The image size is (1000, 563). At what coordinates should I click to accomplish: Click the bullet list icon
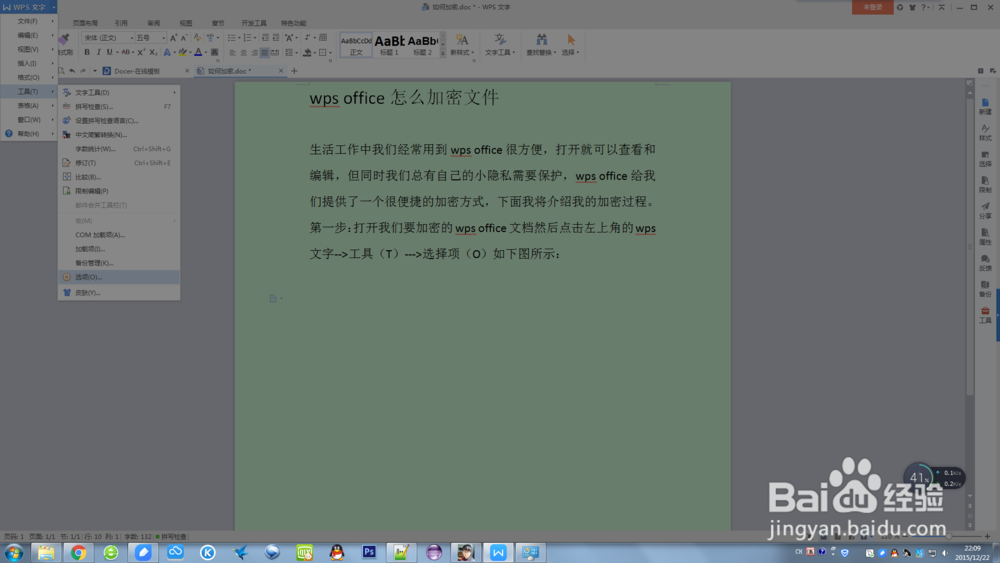point(232,38)
